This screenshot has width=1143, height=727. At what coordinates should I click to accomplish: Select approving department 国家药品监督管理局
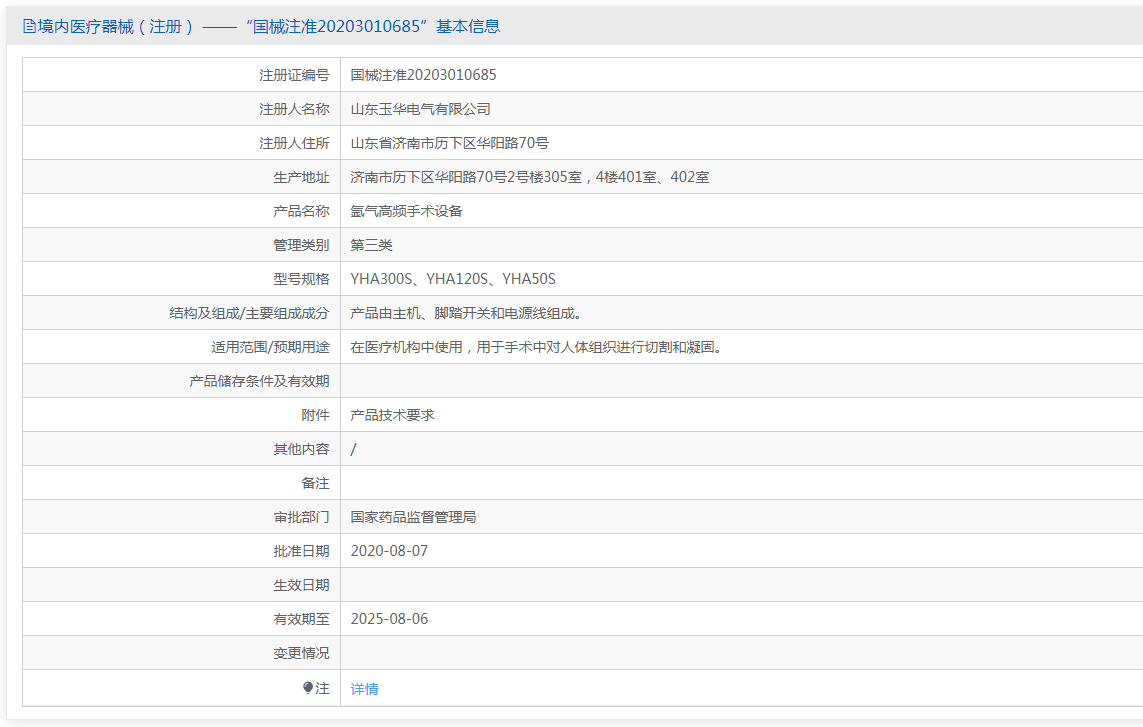coord(413,517)
